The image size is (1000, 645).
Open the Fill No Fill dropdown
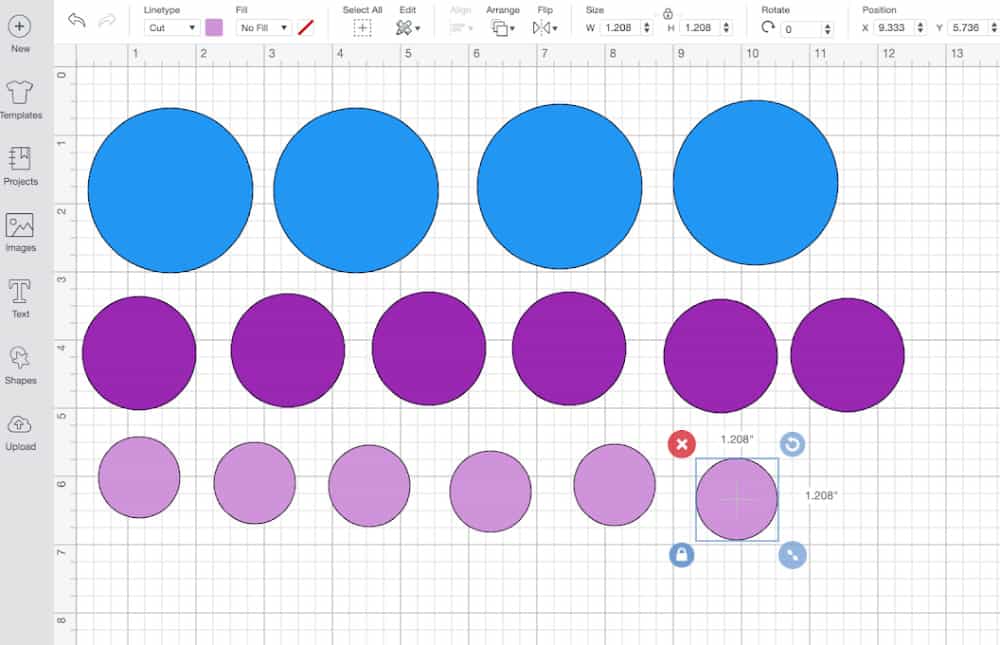coord(264,27)
